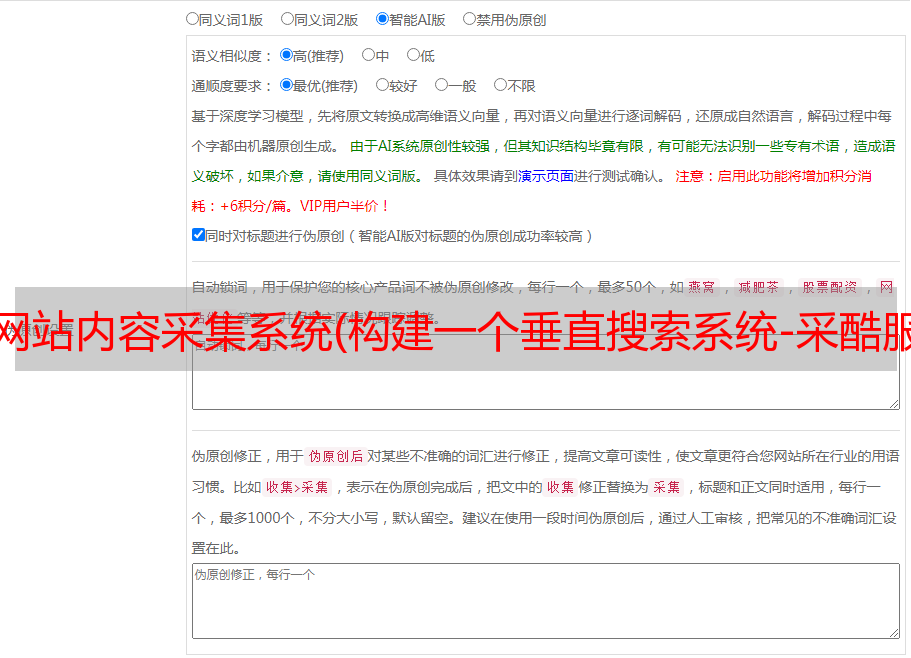The height and width of the screenshot is (658, 911).
Task: Set 语义相似度 to 中
Action: pos(368,55)
